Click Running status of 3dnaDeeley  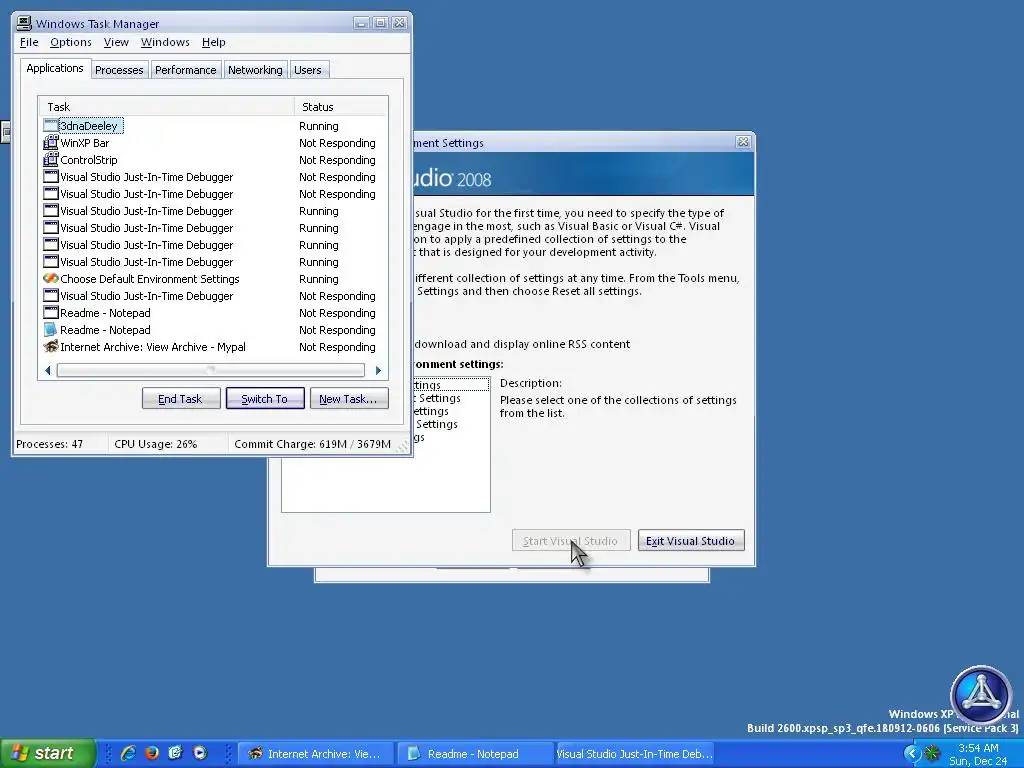(319, 125)
